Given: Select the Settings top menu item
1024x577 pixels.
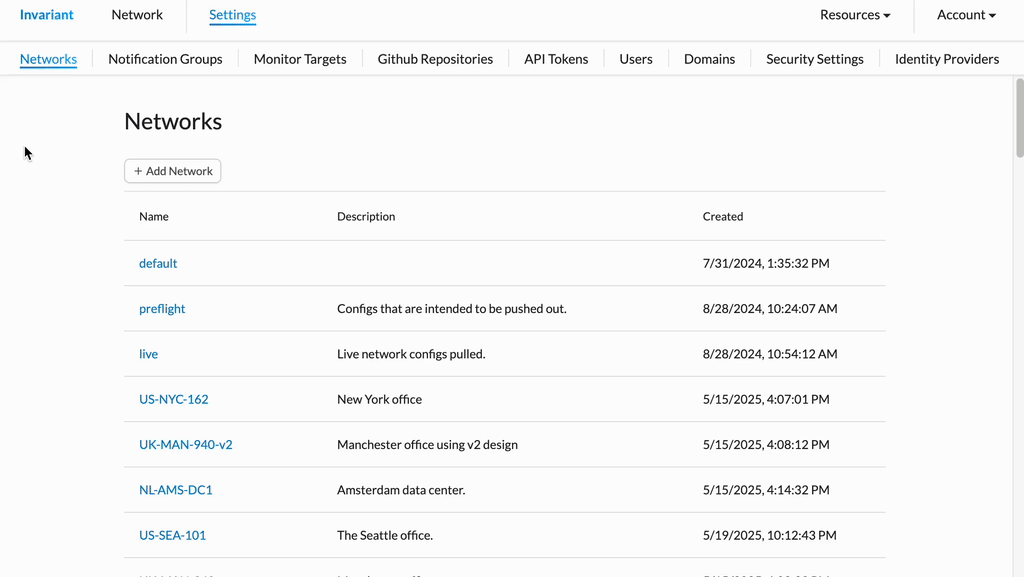Looking at the screenshot, I should (232, 15).
